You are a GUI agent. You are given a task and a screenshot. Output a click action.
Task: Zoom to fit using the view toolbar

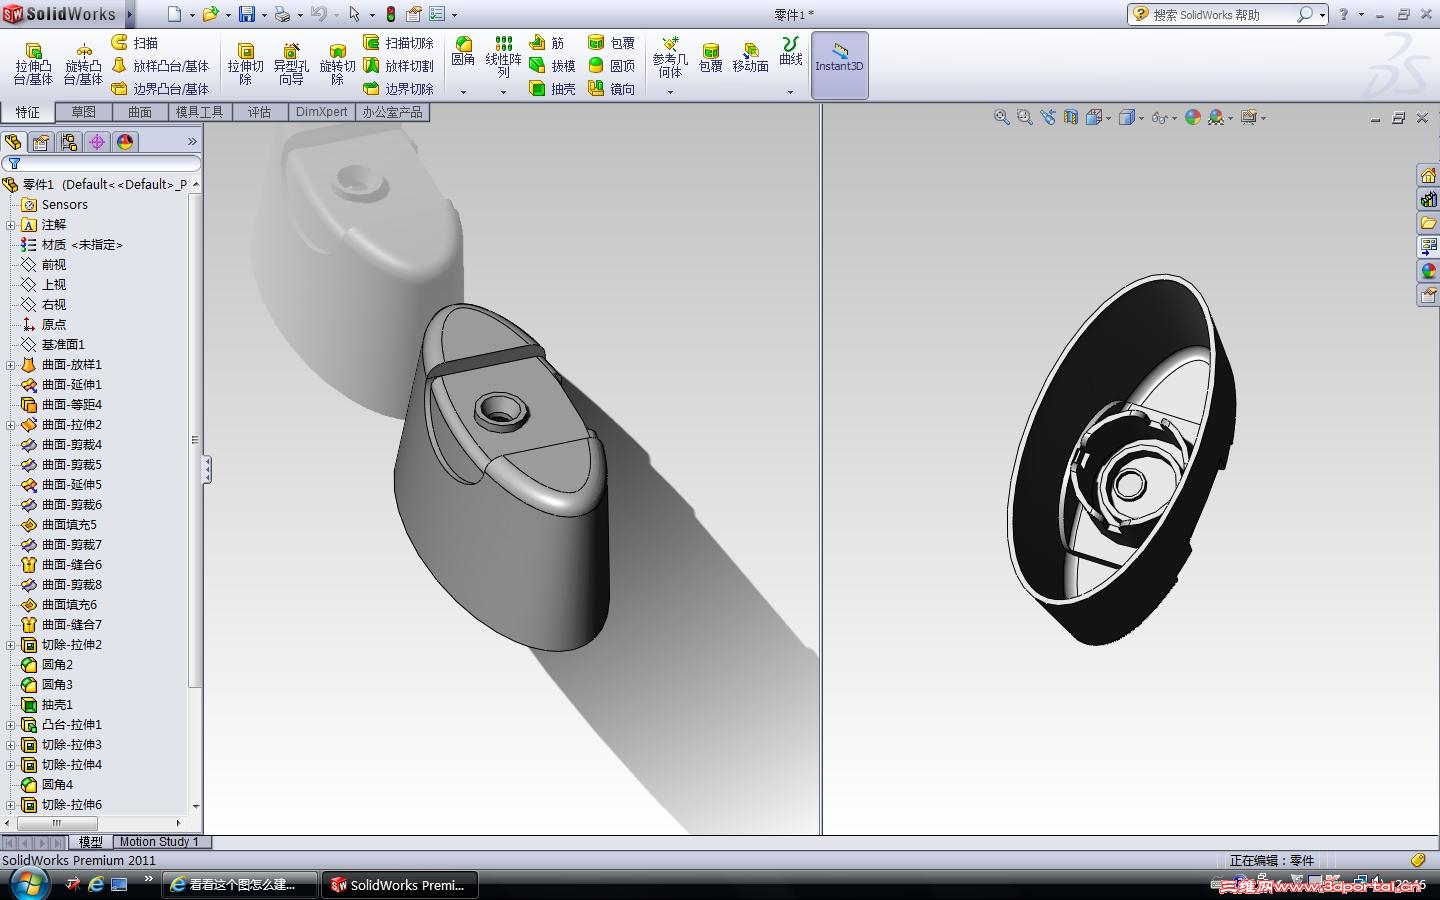[1001, 117]
